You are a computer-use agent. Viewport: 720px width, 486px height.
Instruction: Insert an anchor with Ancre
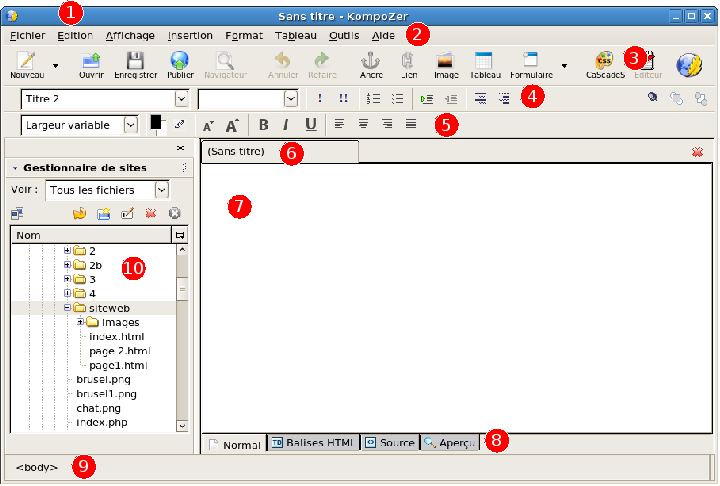pyautogui.click(x=371, y=65)
